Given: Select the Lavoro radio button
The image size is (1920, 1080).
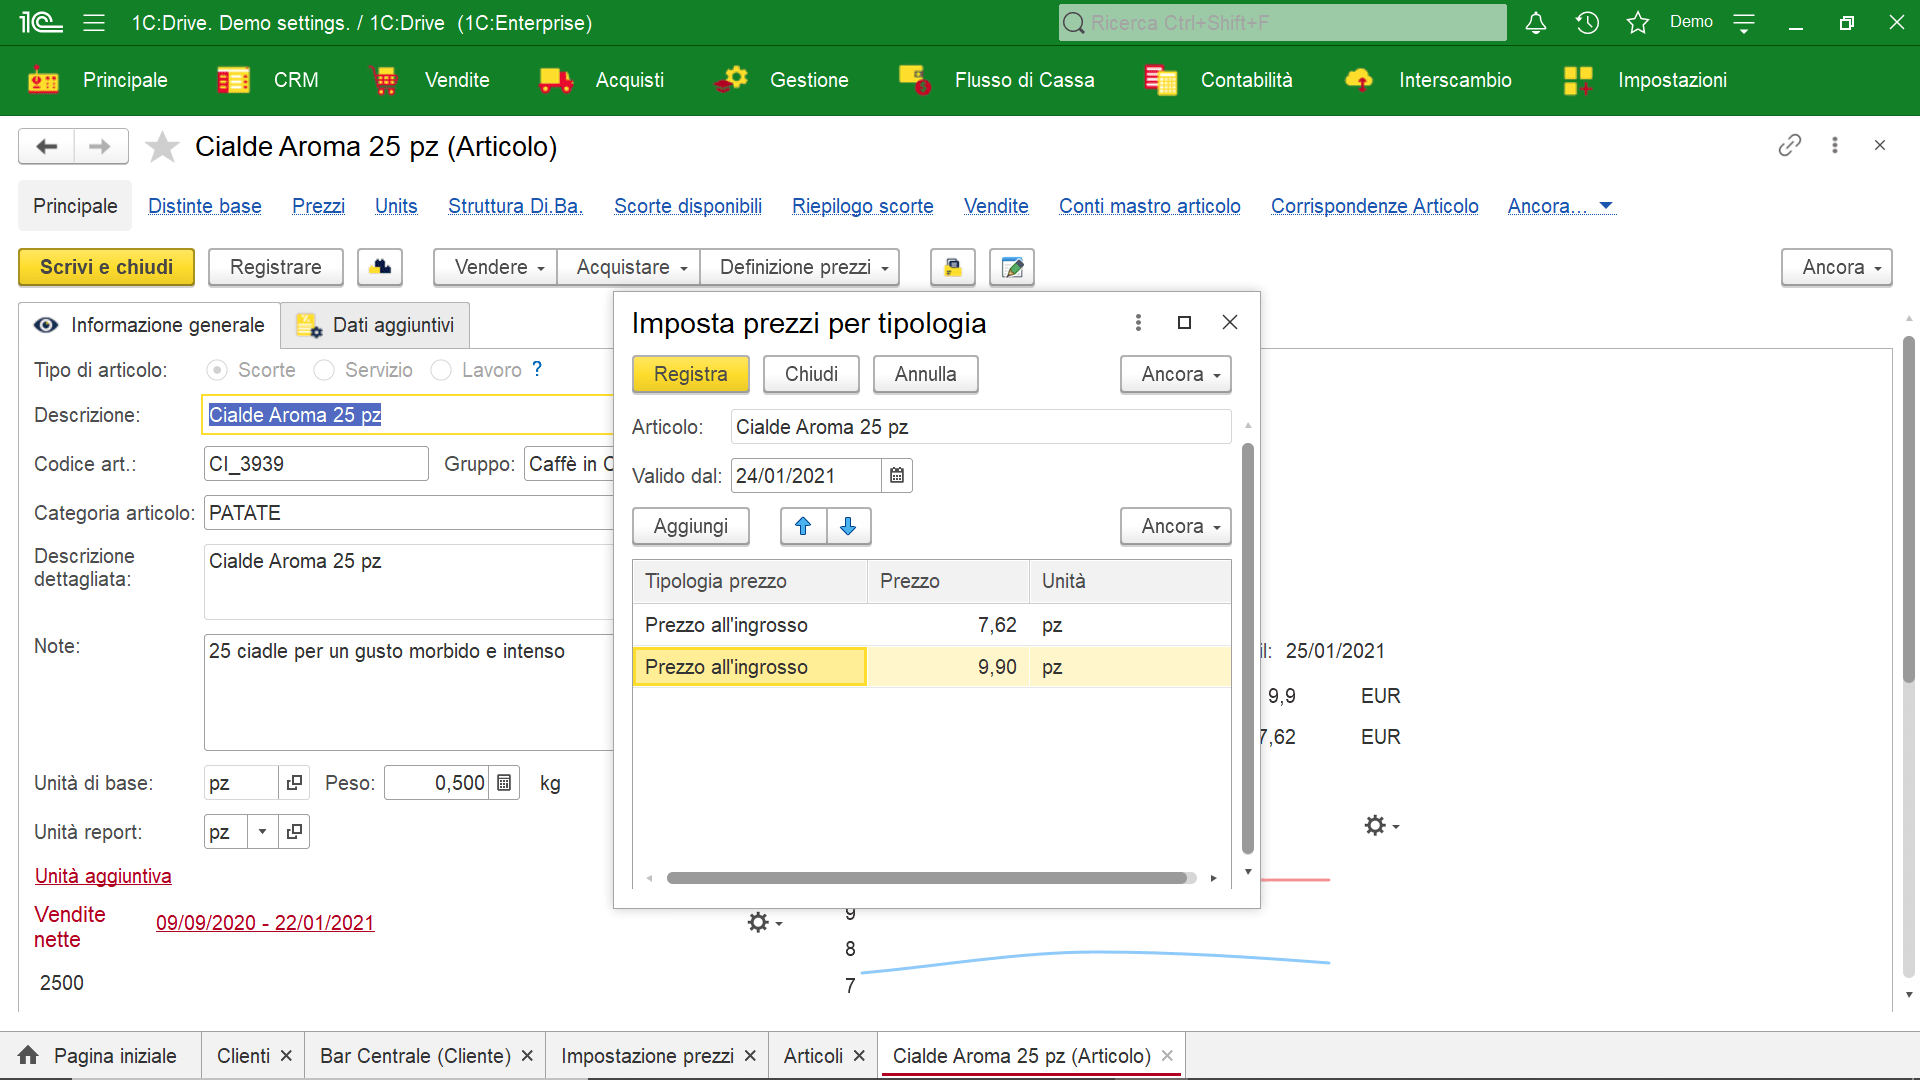Looking at the screenshot, I should 442,371.
